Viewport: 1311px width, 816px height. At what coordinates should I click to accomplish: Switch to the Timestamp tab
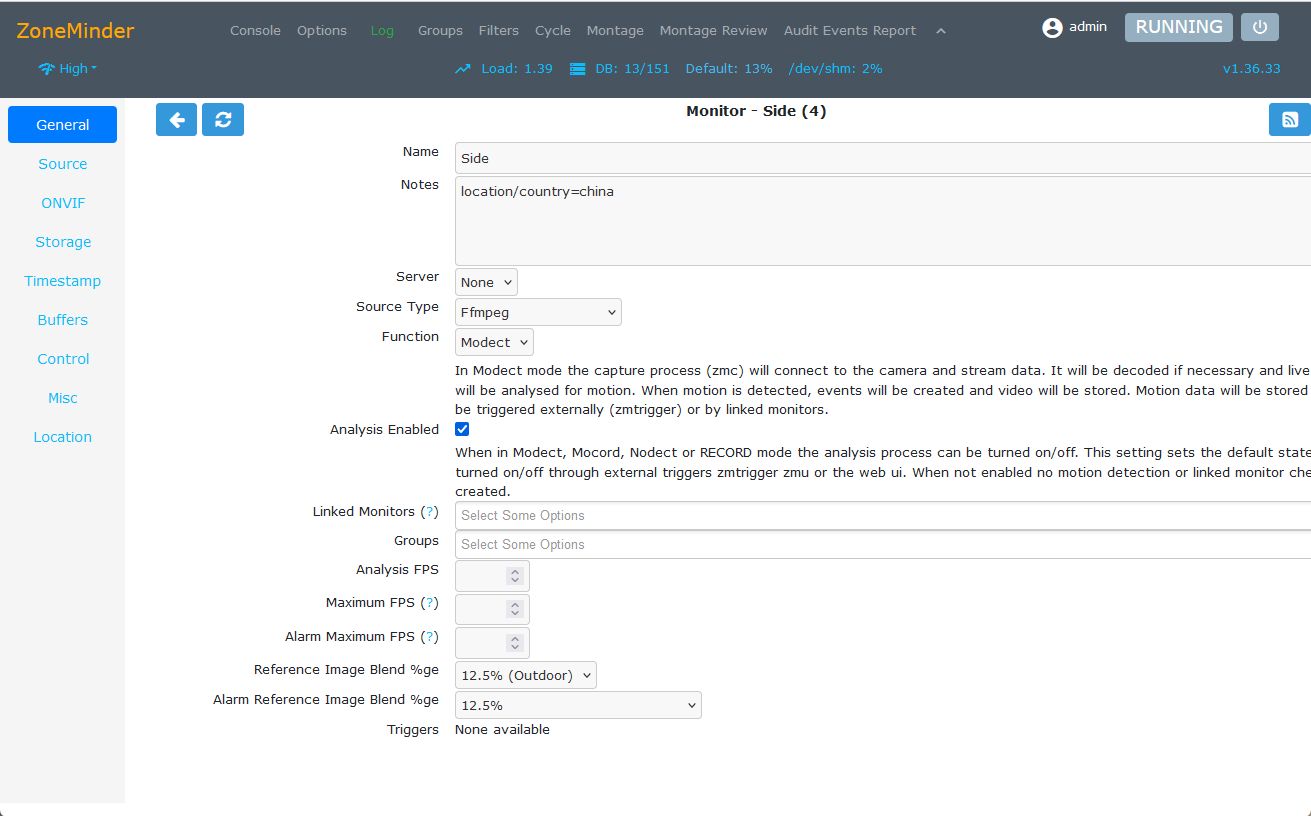click(62, 281)
